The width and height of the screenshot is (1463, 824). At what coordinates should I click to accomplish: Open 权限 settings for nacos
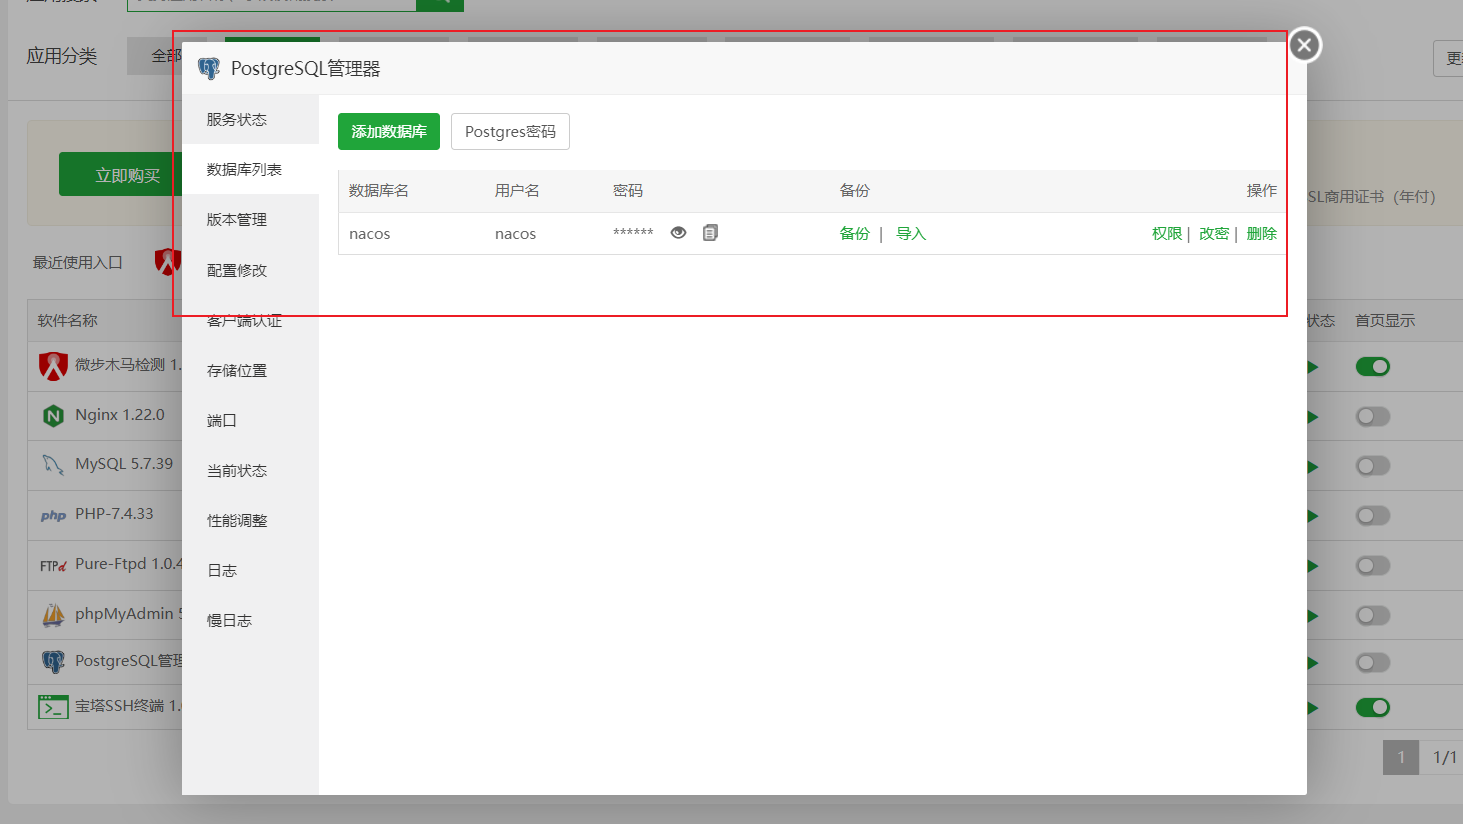[1167, 233]
